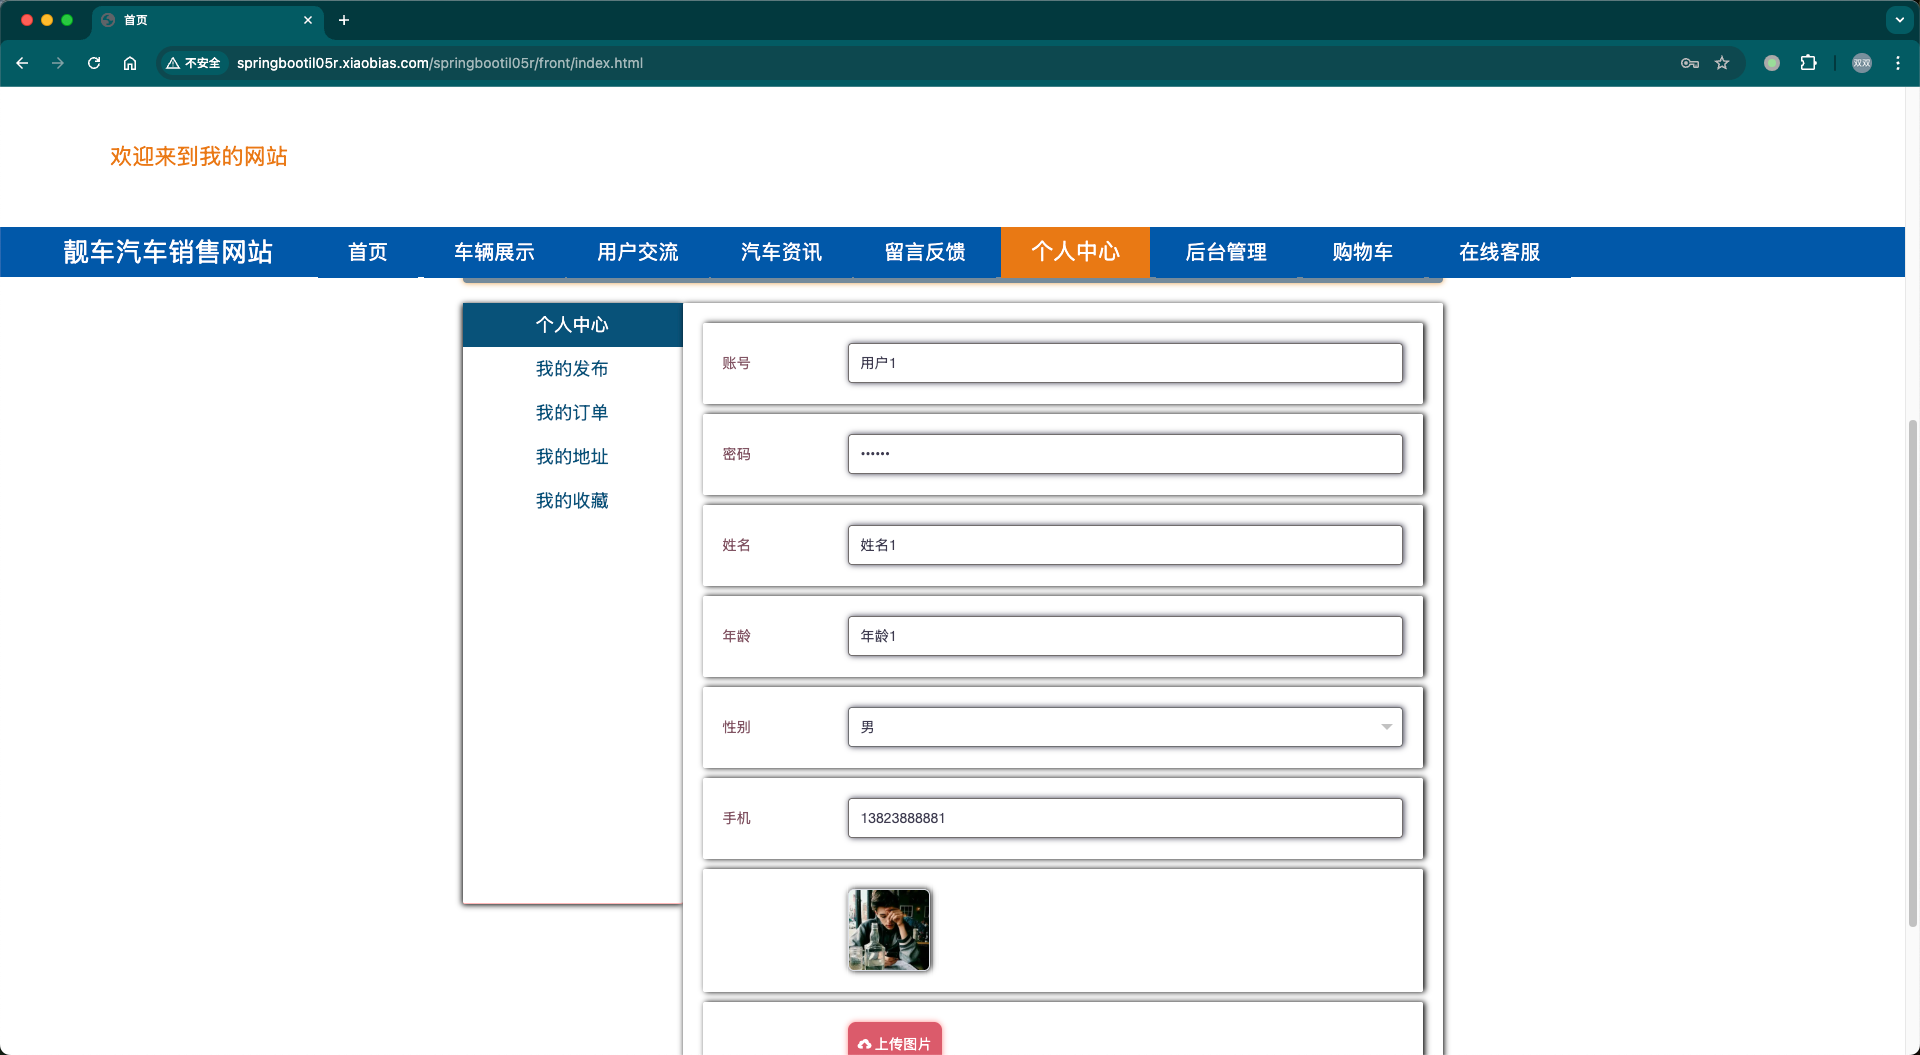
Task: Open saved passwords key icon
Action: [1690, 63]
